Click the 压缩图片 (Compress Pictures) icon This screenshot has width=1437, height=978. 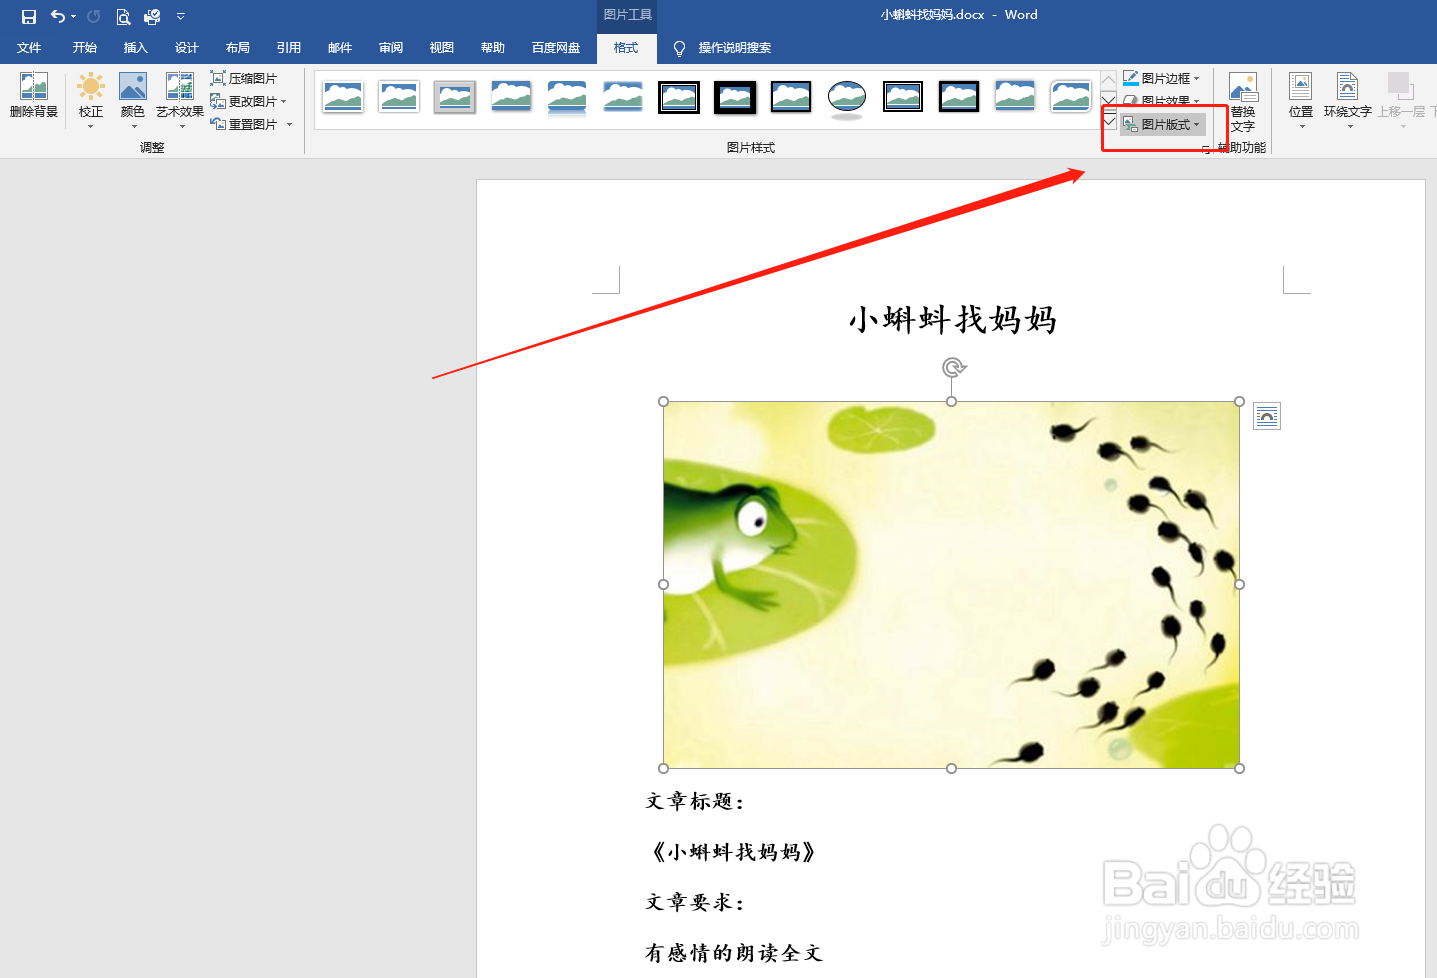(245, 77)
